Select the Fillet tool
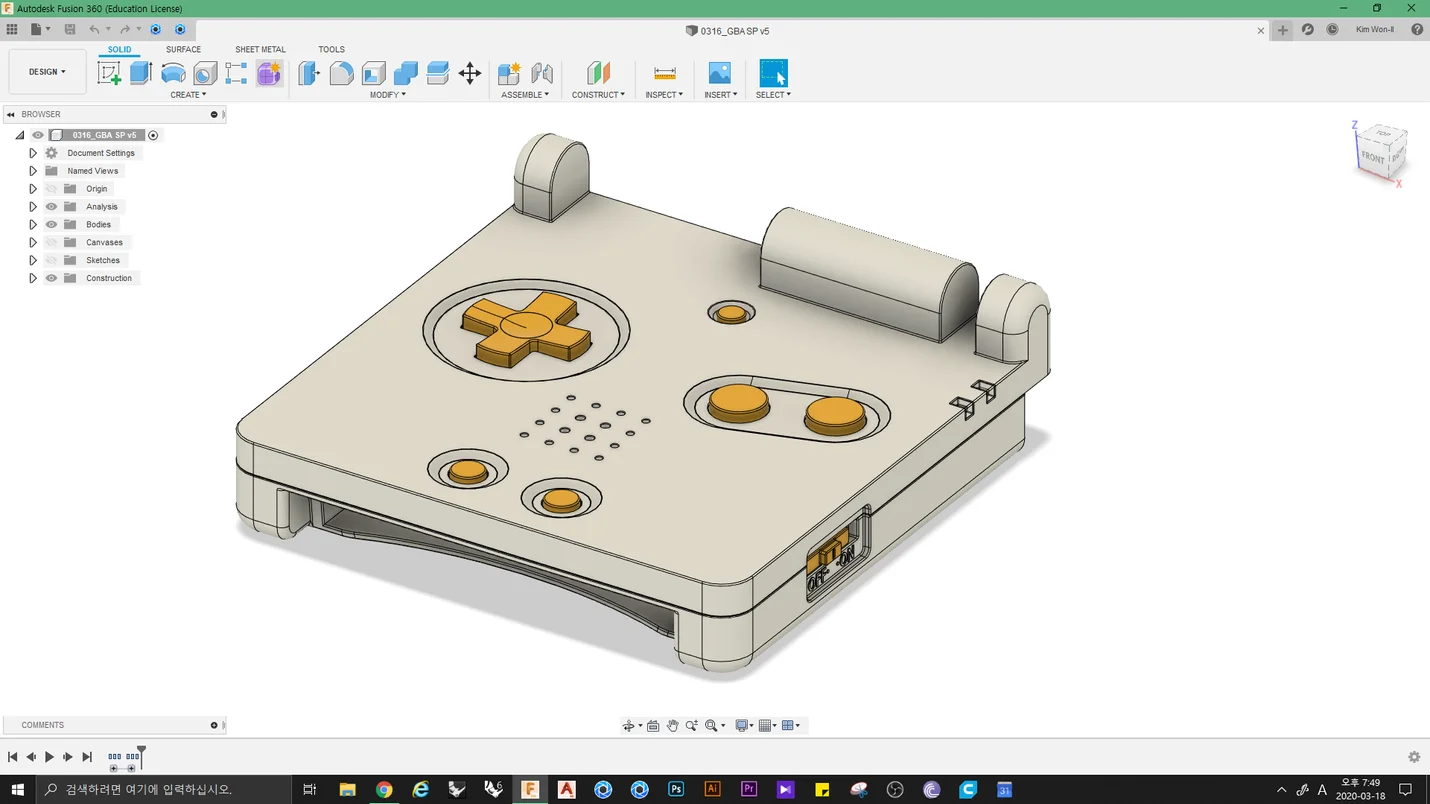Image resolution: width=1430 pixels, height=804 pixels. coord(341,73)
